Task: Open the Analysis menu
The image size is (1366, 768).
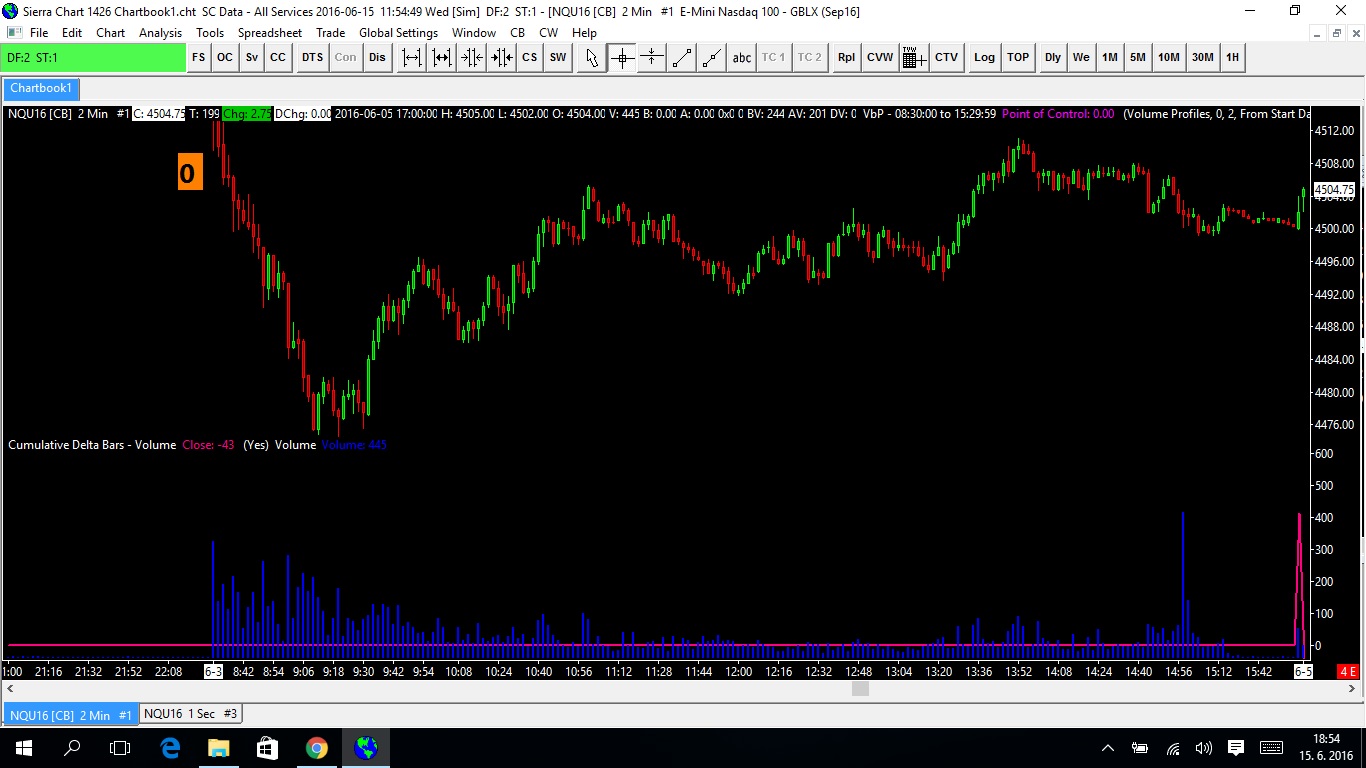Action: [x=161, y=33]
